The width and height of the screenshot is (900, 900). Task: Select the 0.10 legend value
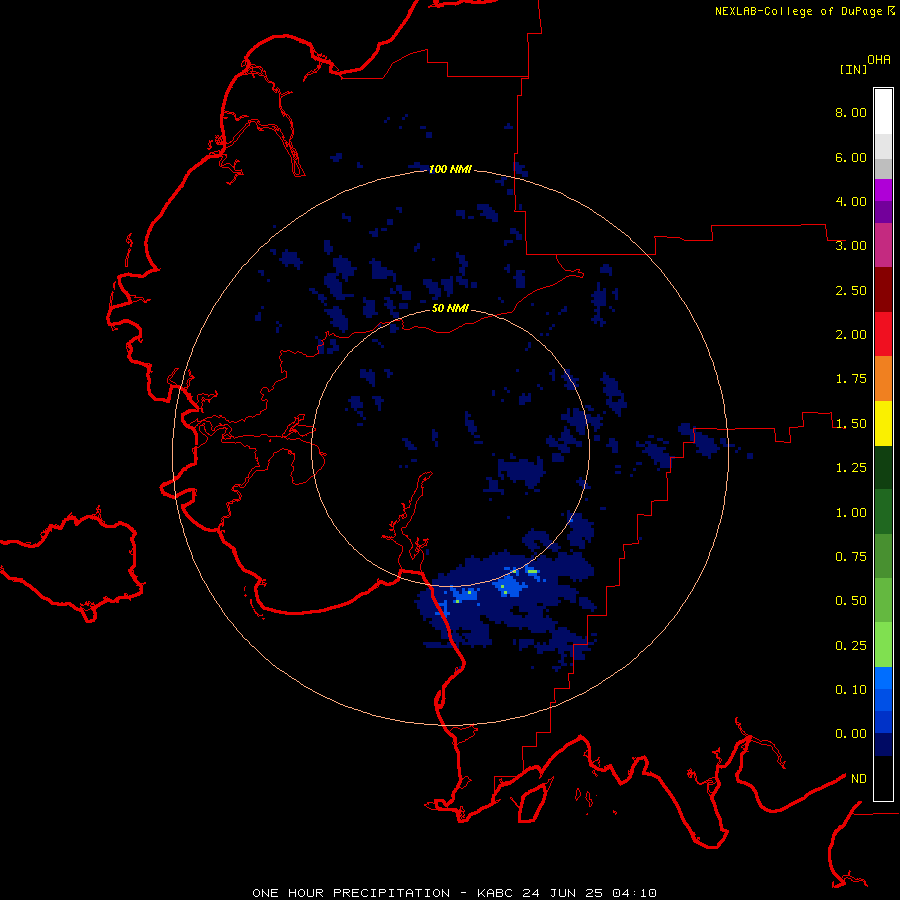851,690
